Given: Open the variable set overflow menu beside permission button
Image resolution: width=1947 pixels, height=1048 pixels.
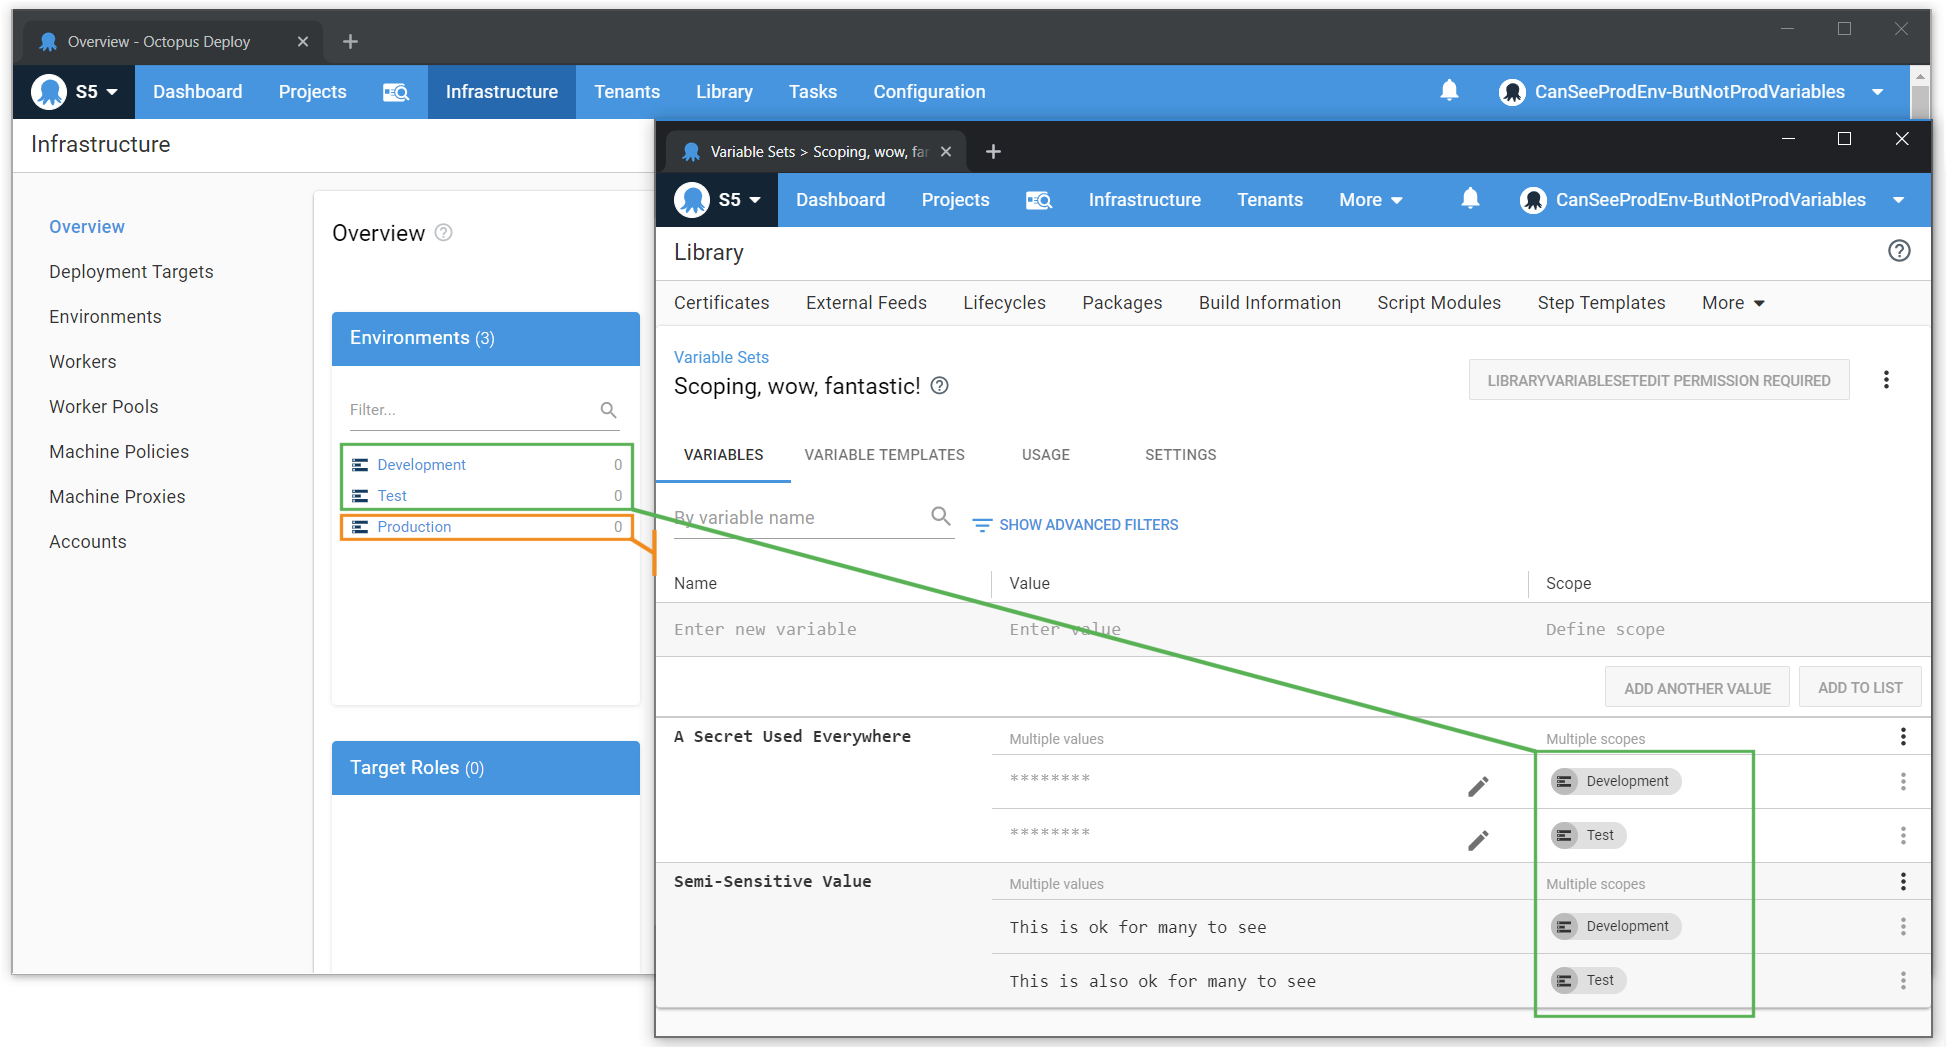Looking at the screenshot, I should (1885, 380).
